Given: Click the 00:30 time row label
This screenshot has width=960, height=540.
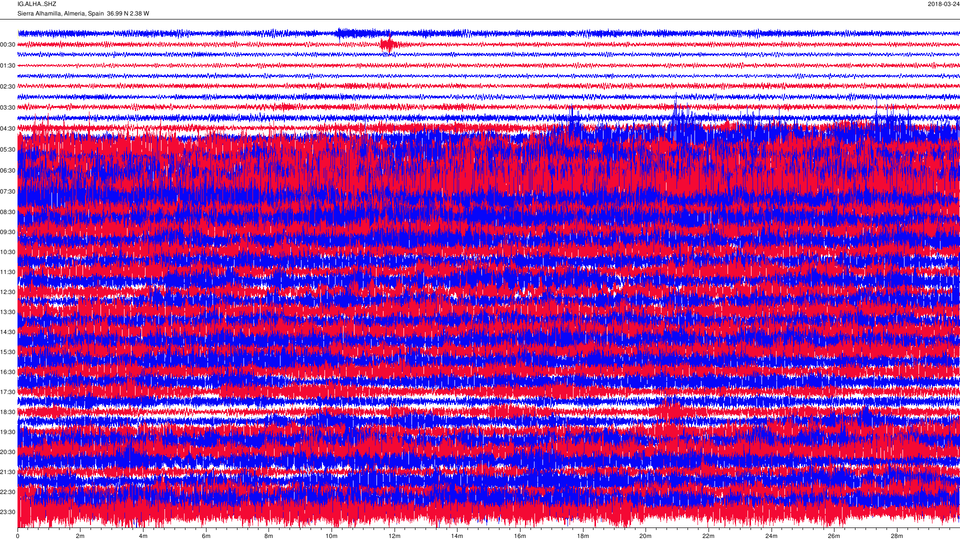Looking at the screenshot, I should [8, 45].
